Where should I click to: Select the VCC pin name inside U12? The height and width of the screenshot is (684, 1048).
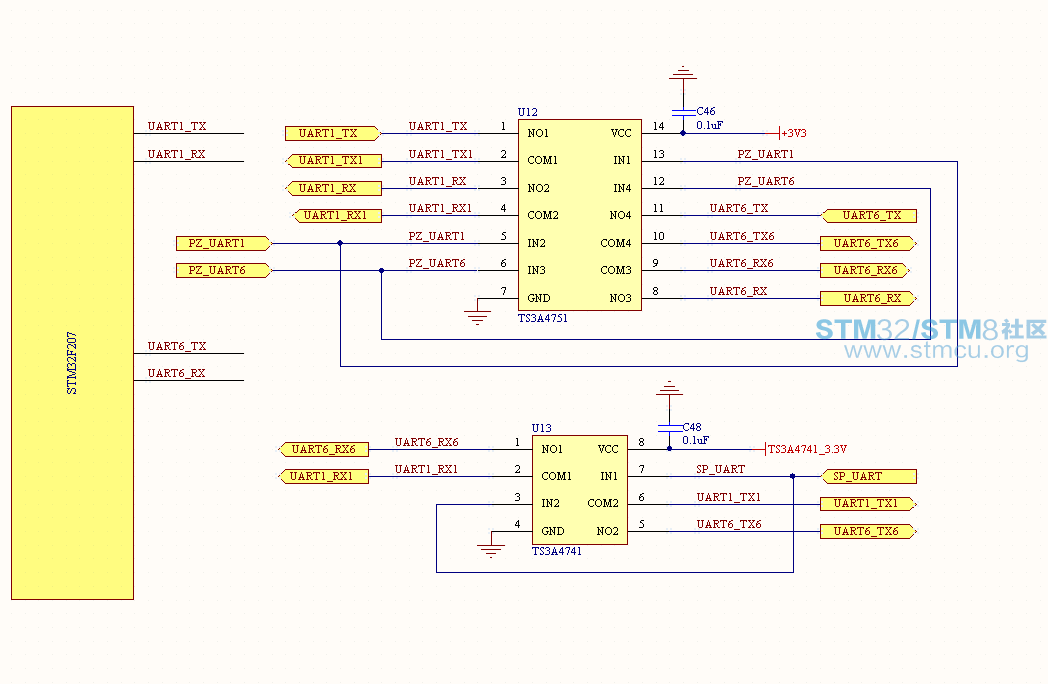point(621,133)
